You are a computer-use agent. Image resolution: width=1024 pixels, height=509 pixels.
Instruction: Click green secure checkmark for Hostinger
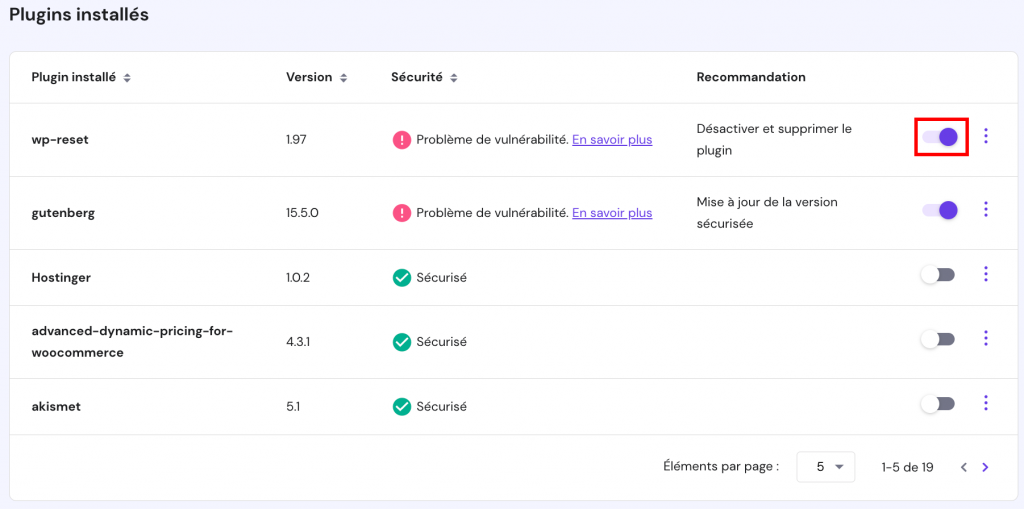click(x=402, y=278)
